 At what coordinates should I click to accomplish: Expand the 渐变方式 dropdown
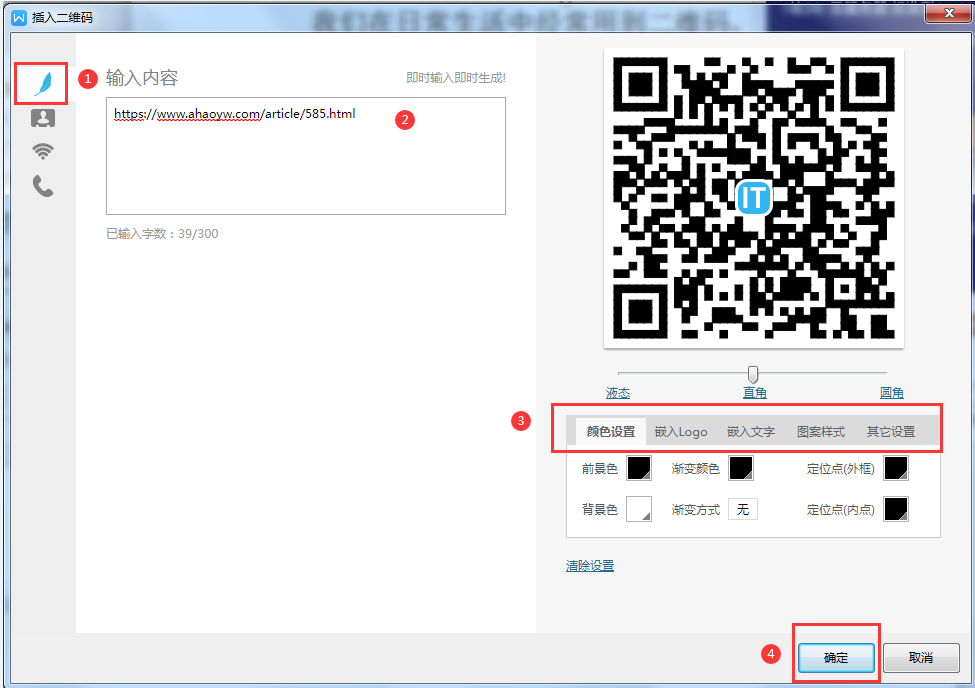(742, 509)
